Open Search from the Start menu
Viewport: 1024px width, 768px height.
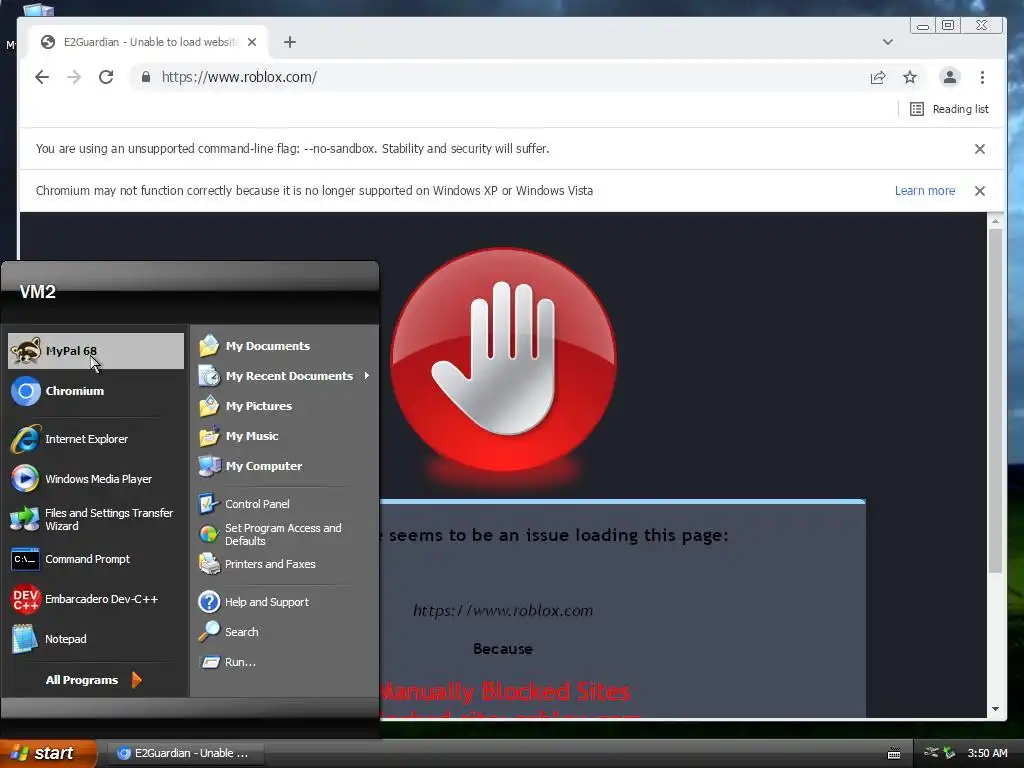(x=284, y=632)
